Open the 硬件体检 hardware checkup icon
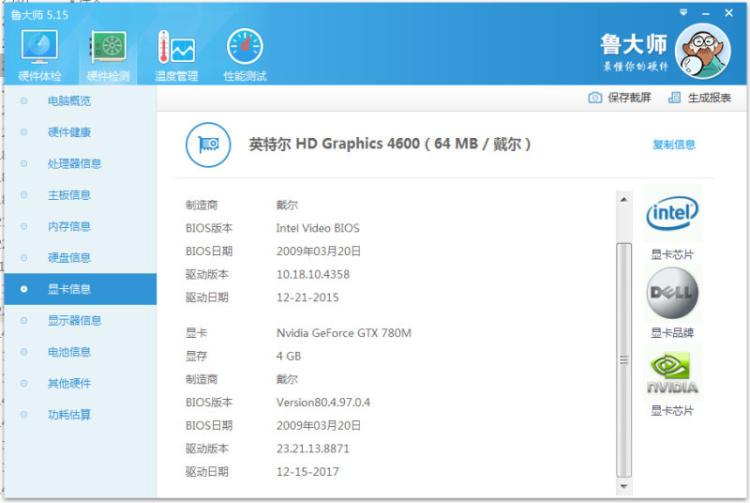 pos(40,47)
